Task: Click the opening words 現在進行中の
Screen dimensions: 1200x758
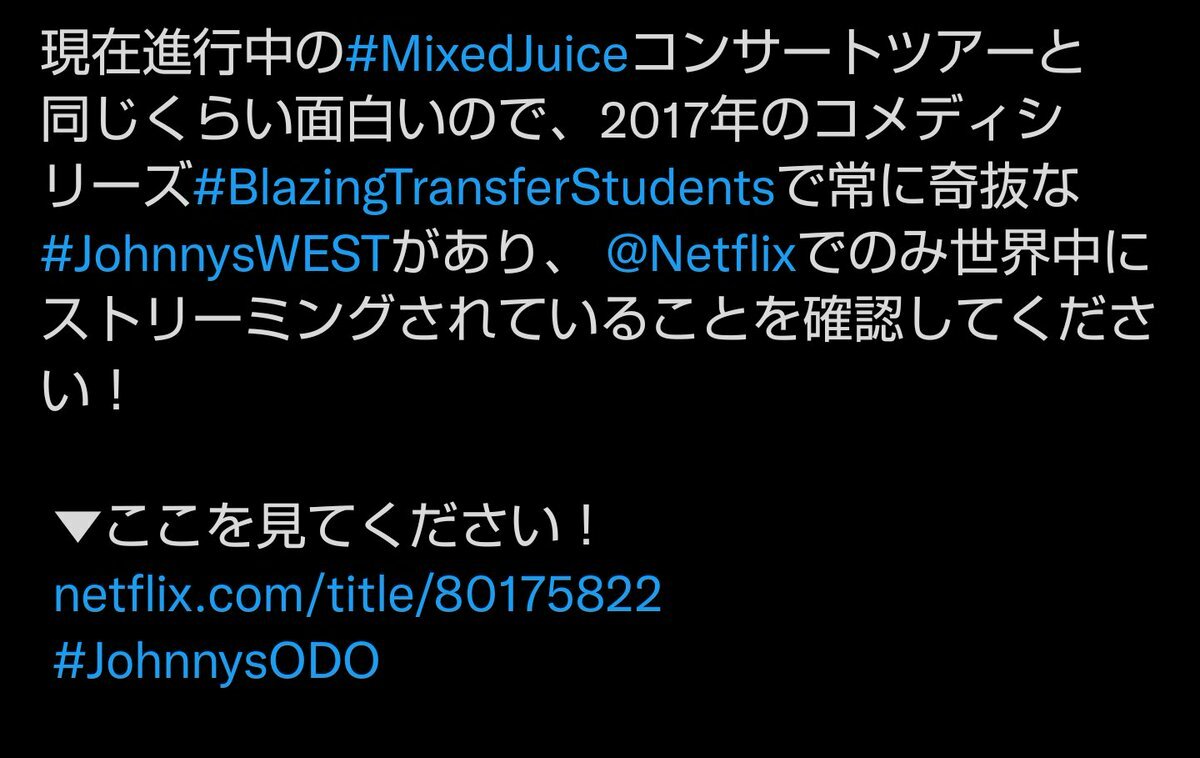Action: pos(193,57)
